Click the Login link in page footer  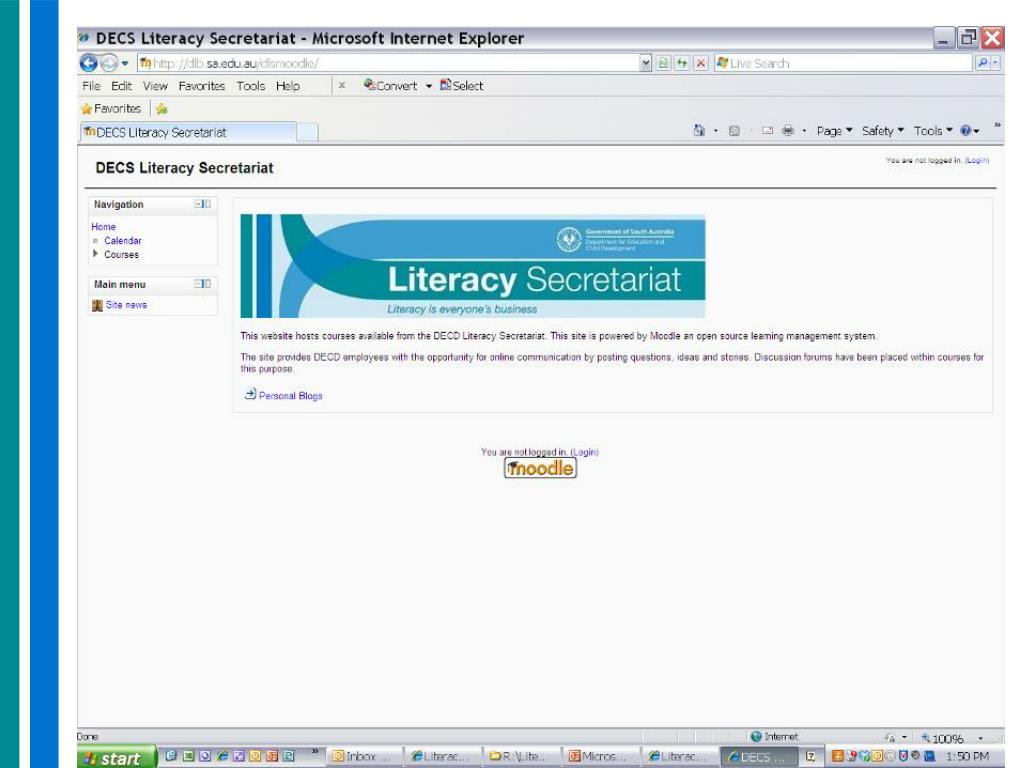pyautogui.click(x=584, y=452)
